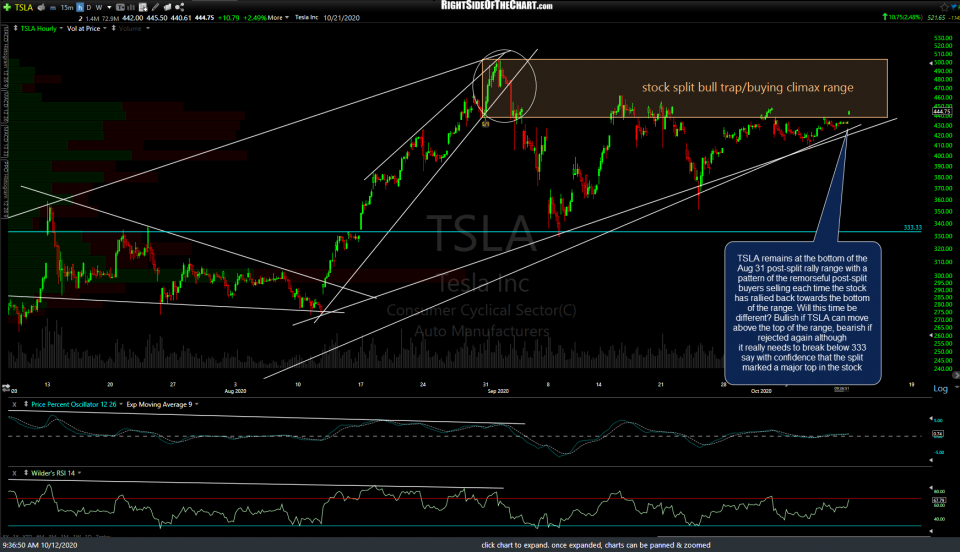This screenshot has height=552, width=960.
Task: Click the RSI 57.79 value tag
Action: pos(937,501)
